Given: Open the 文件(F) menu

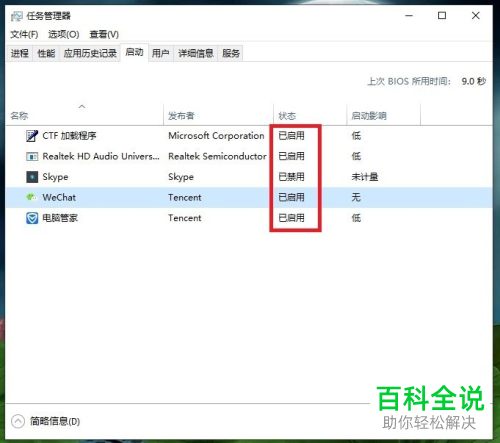Looking at the screenshot, I should coord(24,34).
